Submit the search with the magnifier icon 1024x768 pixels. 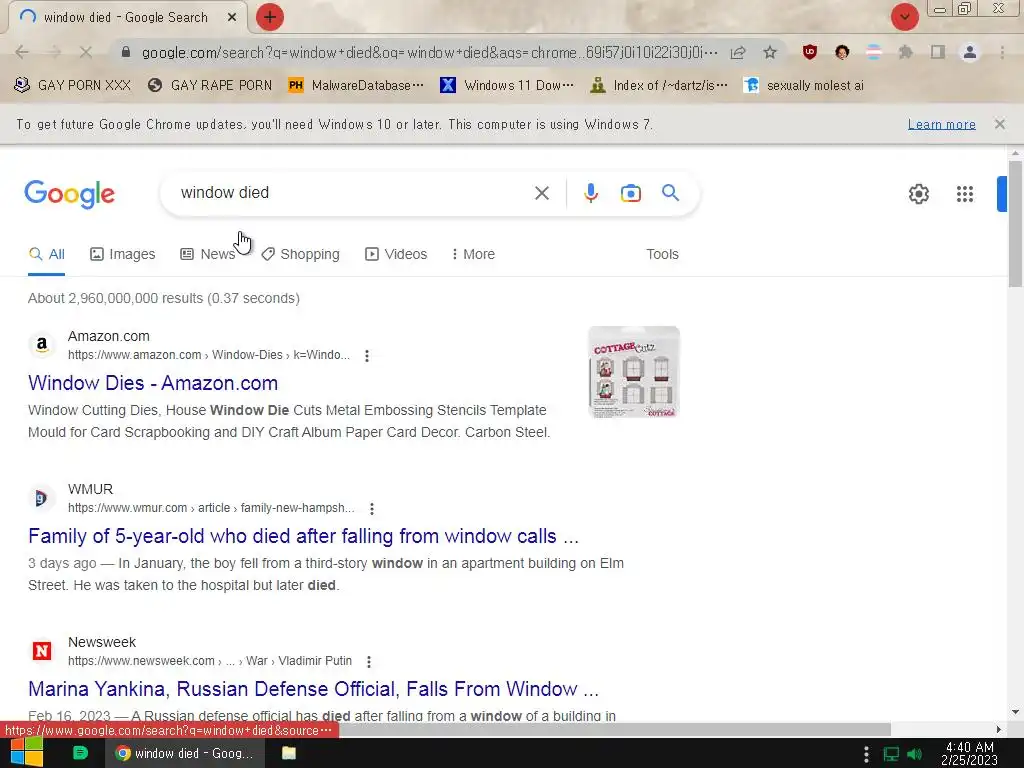[670, 193]
